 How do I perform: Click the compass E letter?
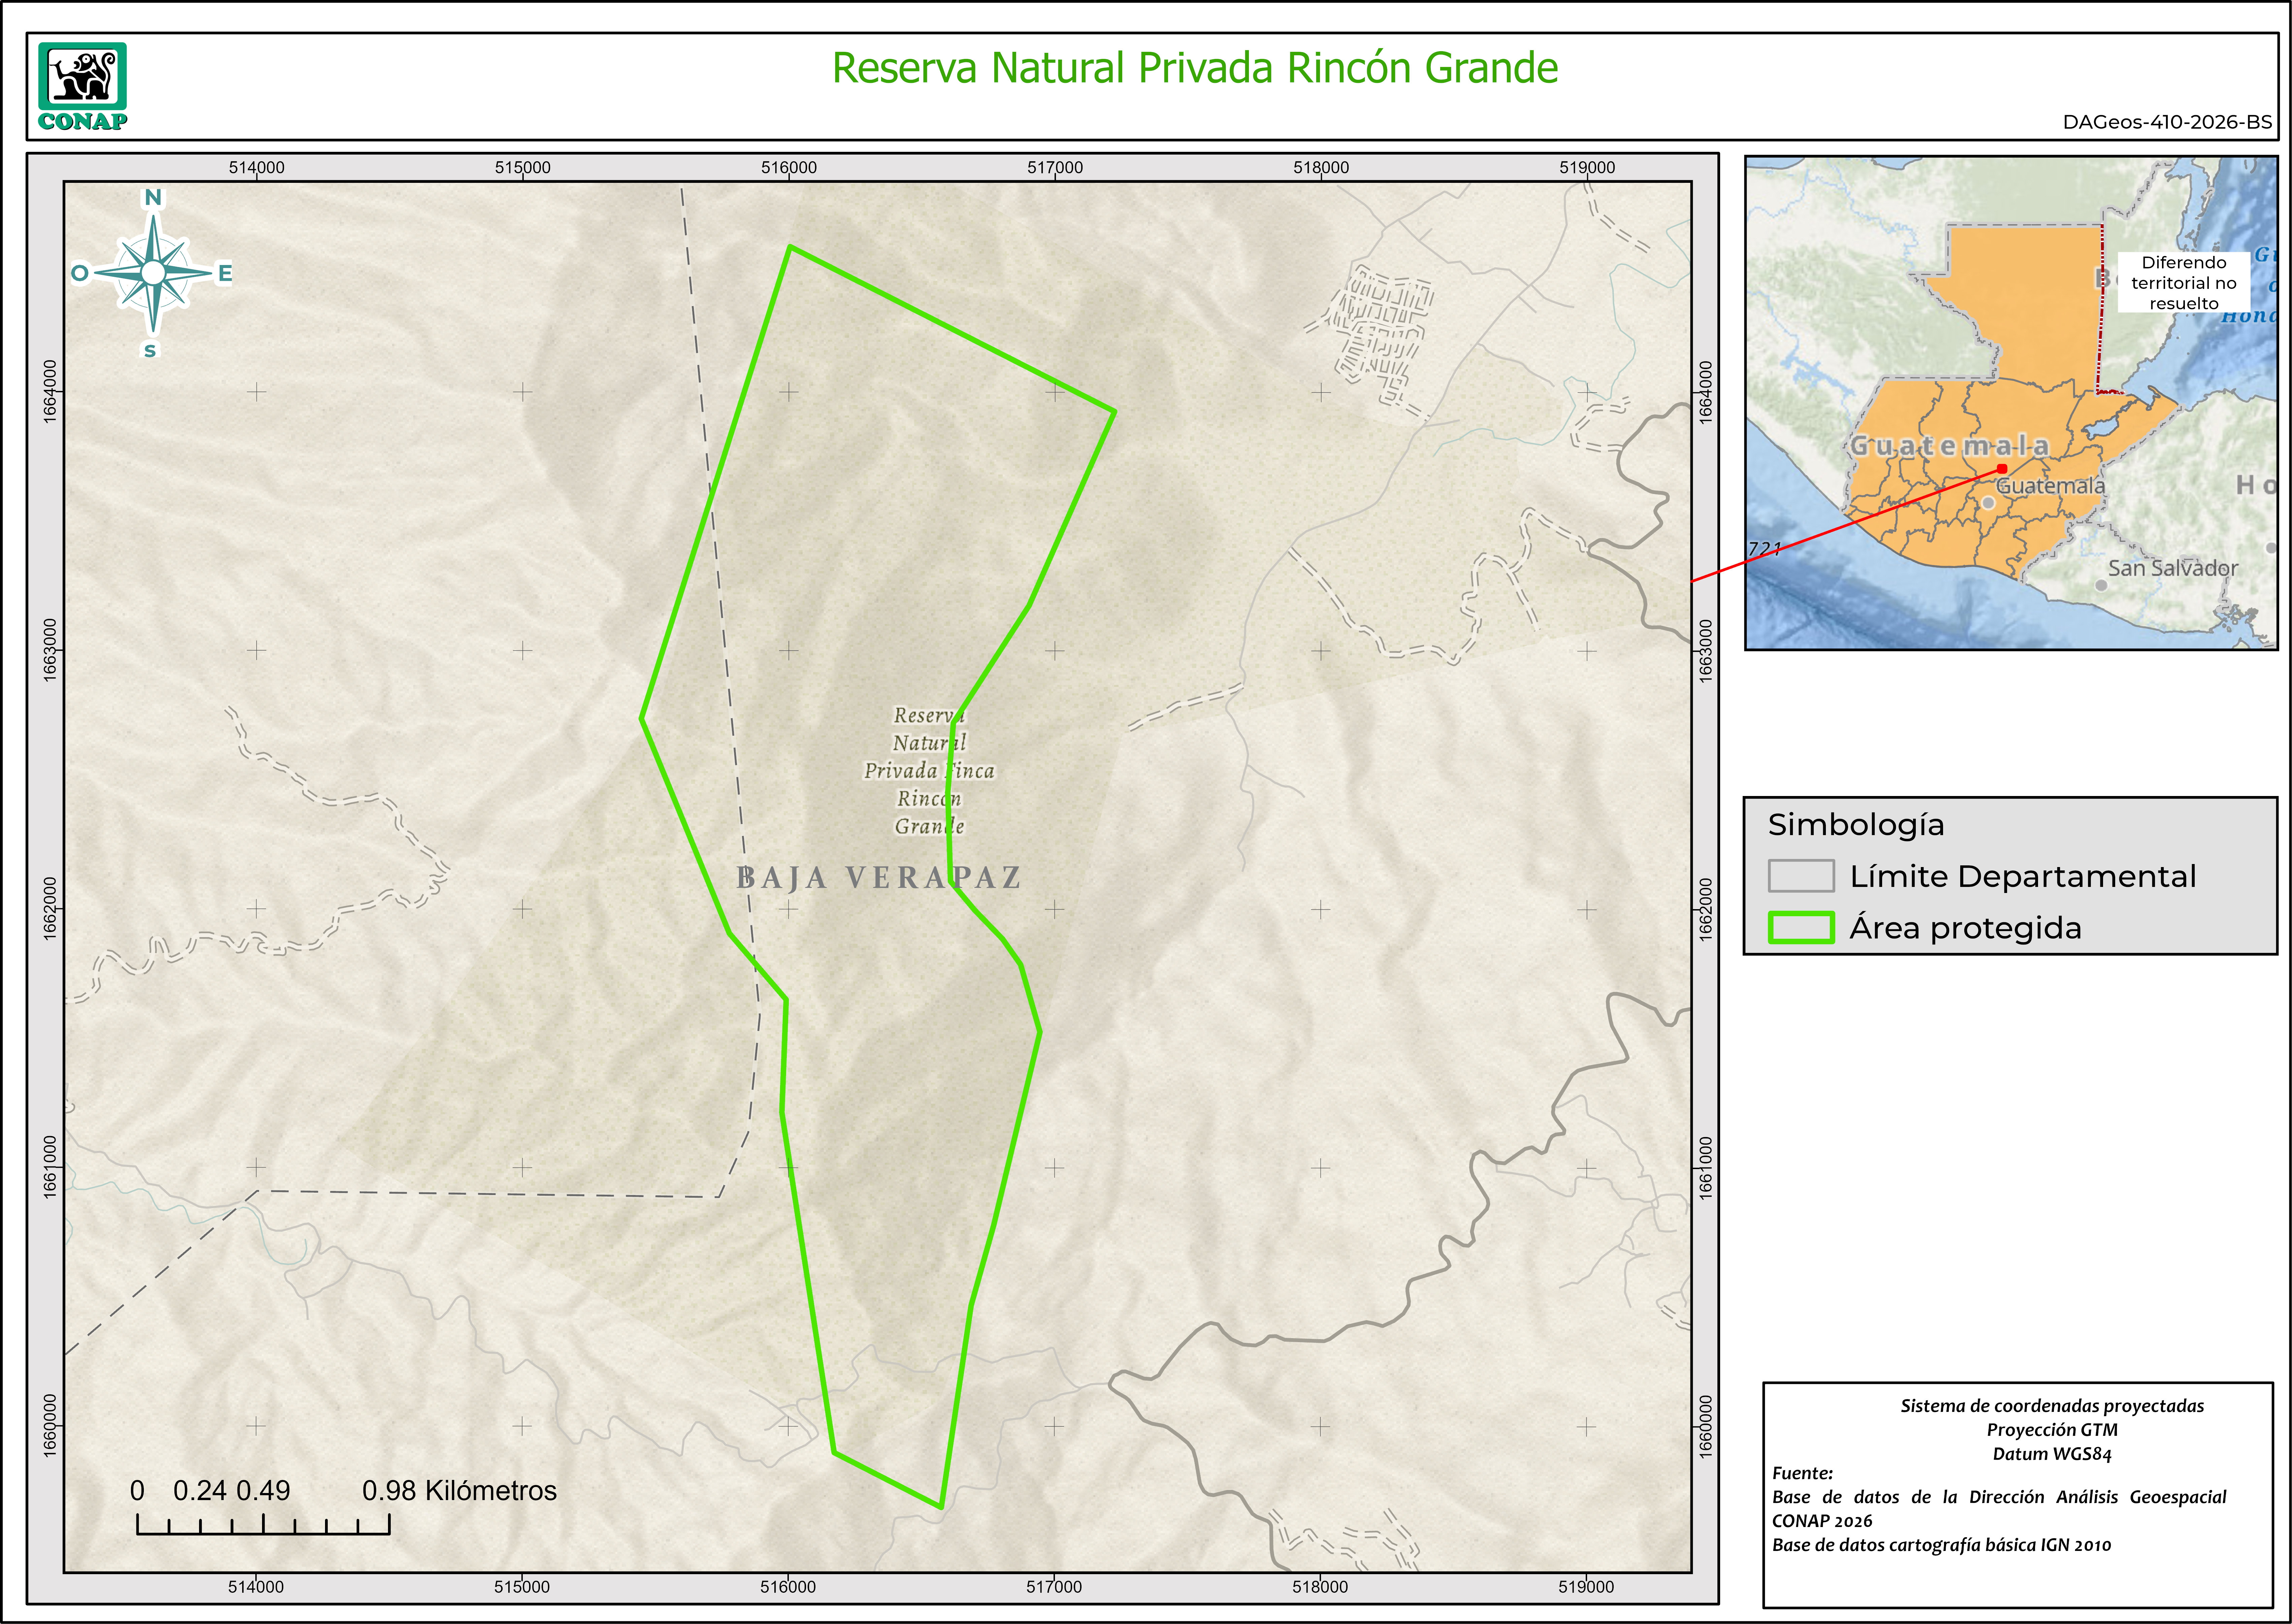click(225, 273)
